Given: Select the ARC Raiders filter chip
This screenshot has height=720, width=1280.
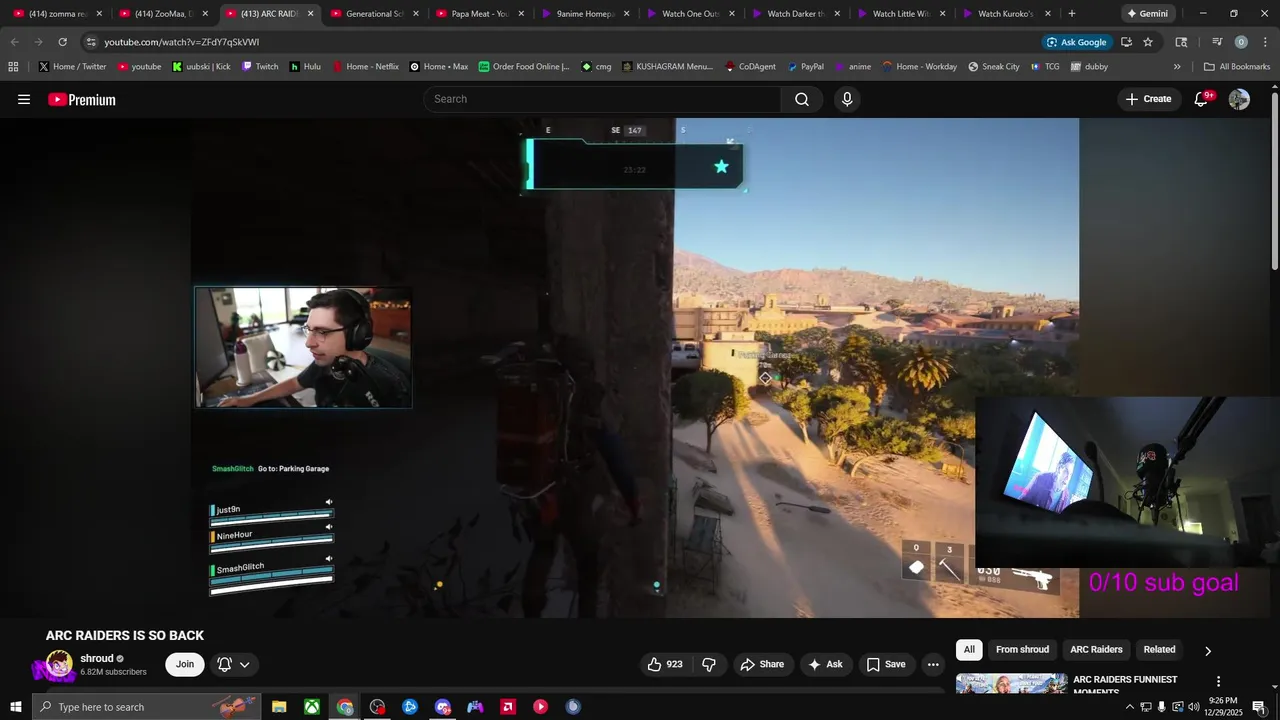Looking at the screenshot, I should coord(1096,650).
